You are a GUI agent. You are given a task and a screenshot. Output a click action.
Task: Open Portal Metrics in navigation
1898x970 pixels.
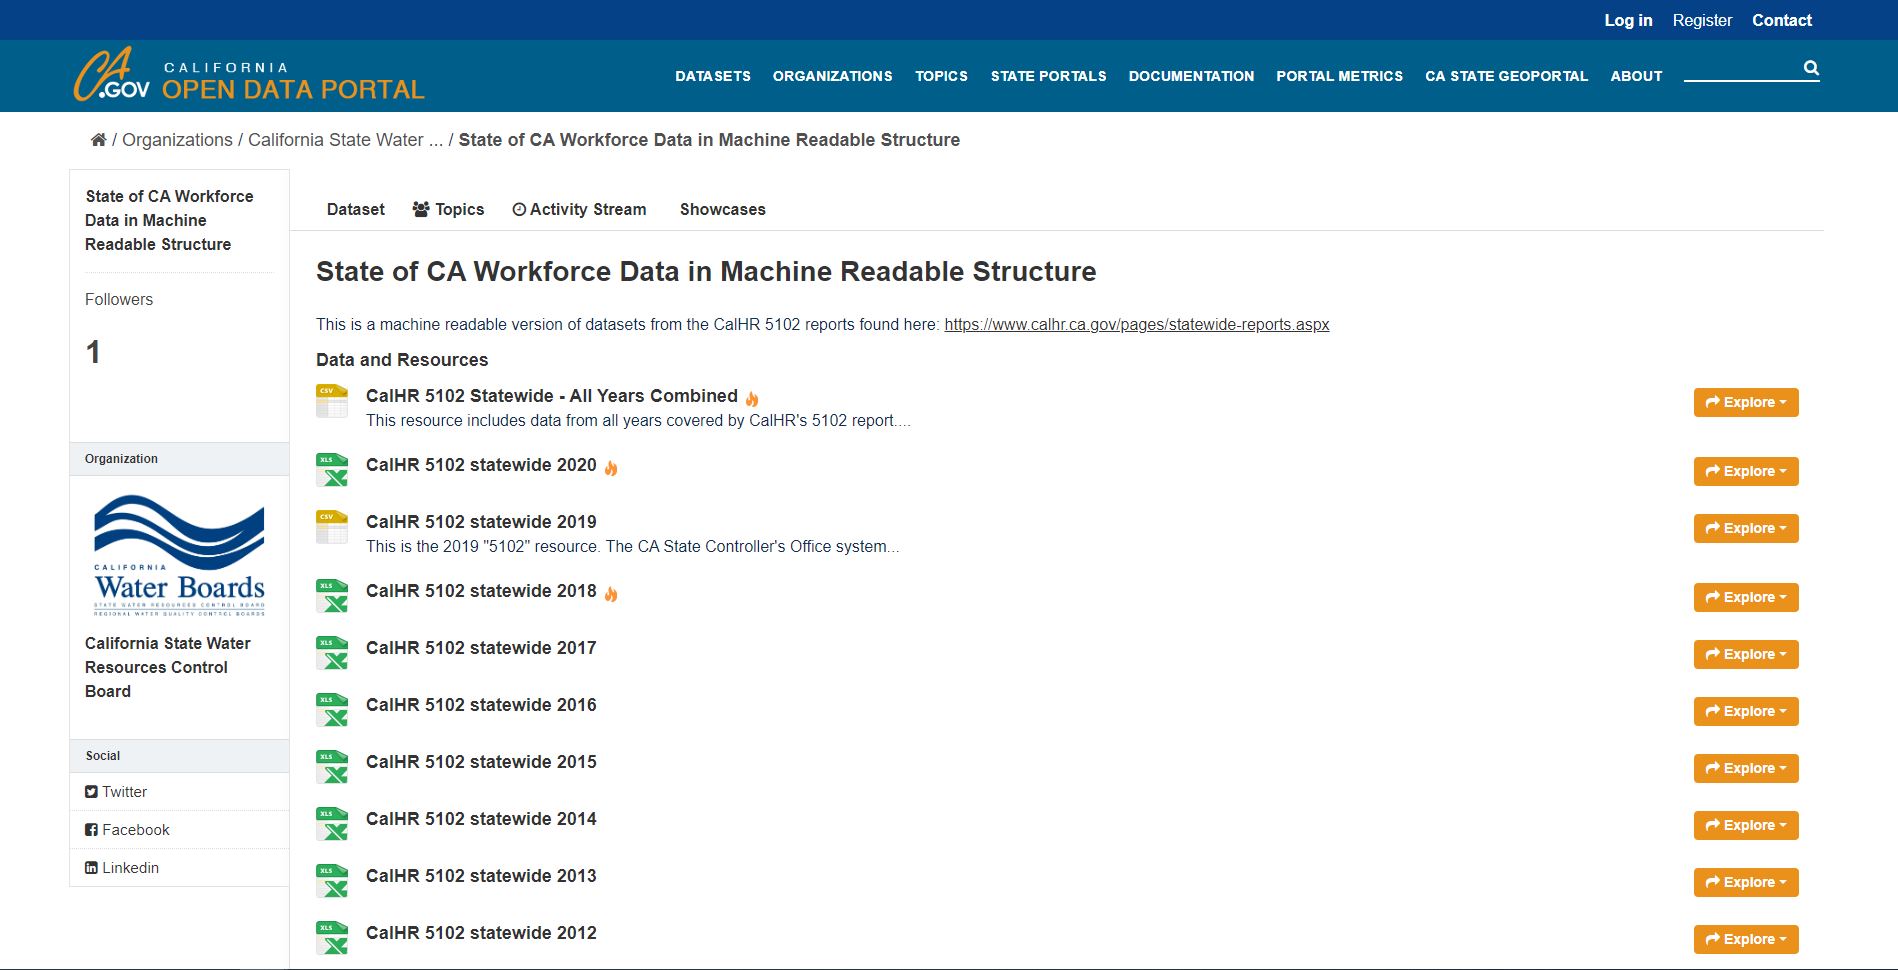(x=1339, y=76)
